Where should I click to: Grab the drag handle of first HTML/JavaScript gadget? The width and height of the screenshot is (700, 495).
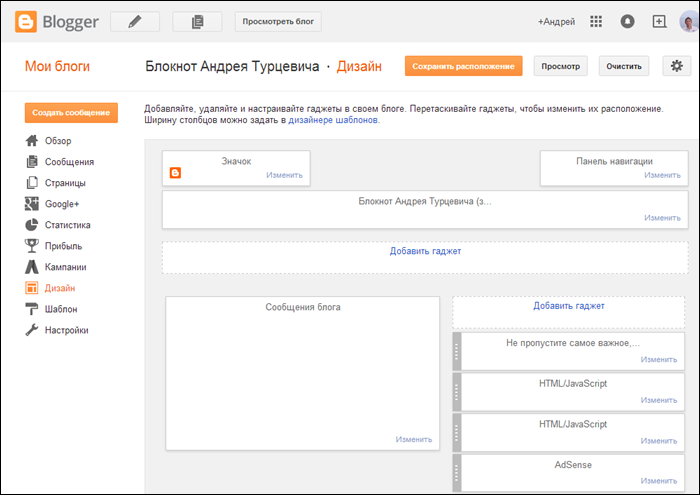(456, 392)
